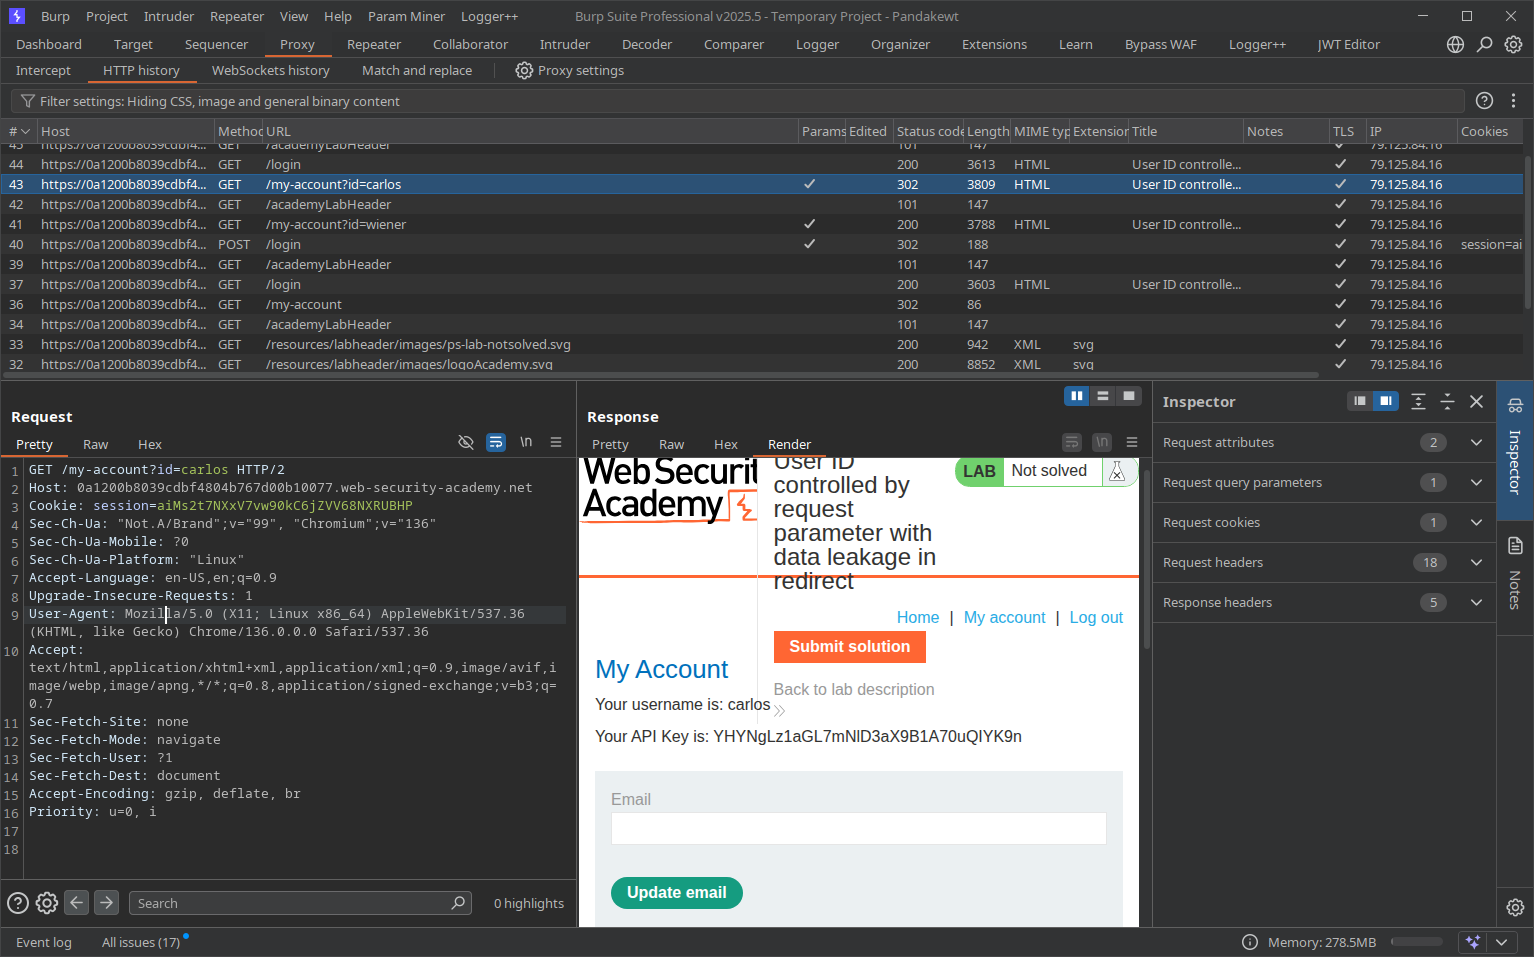Expand the Response headers Inspector section
This screenshot has width=1534, height=957.
coord(1476,602)
